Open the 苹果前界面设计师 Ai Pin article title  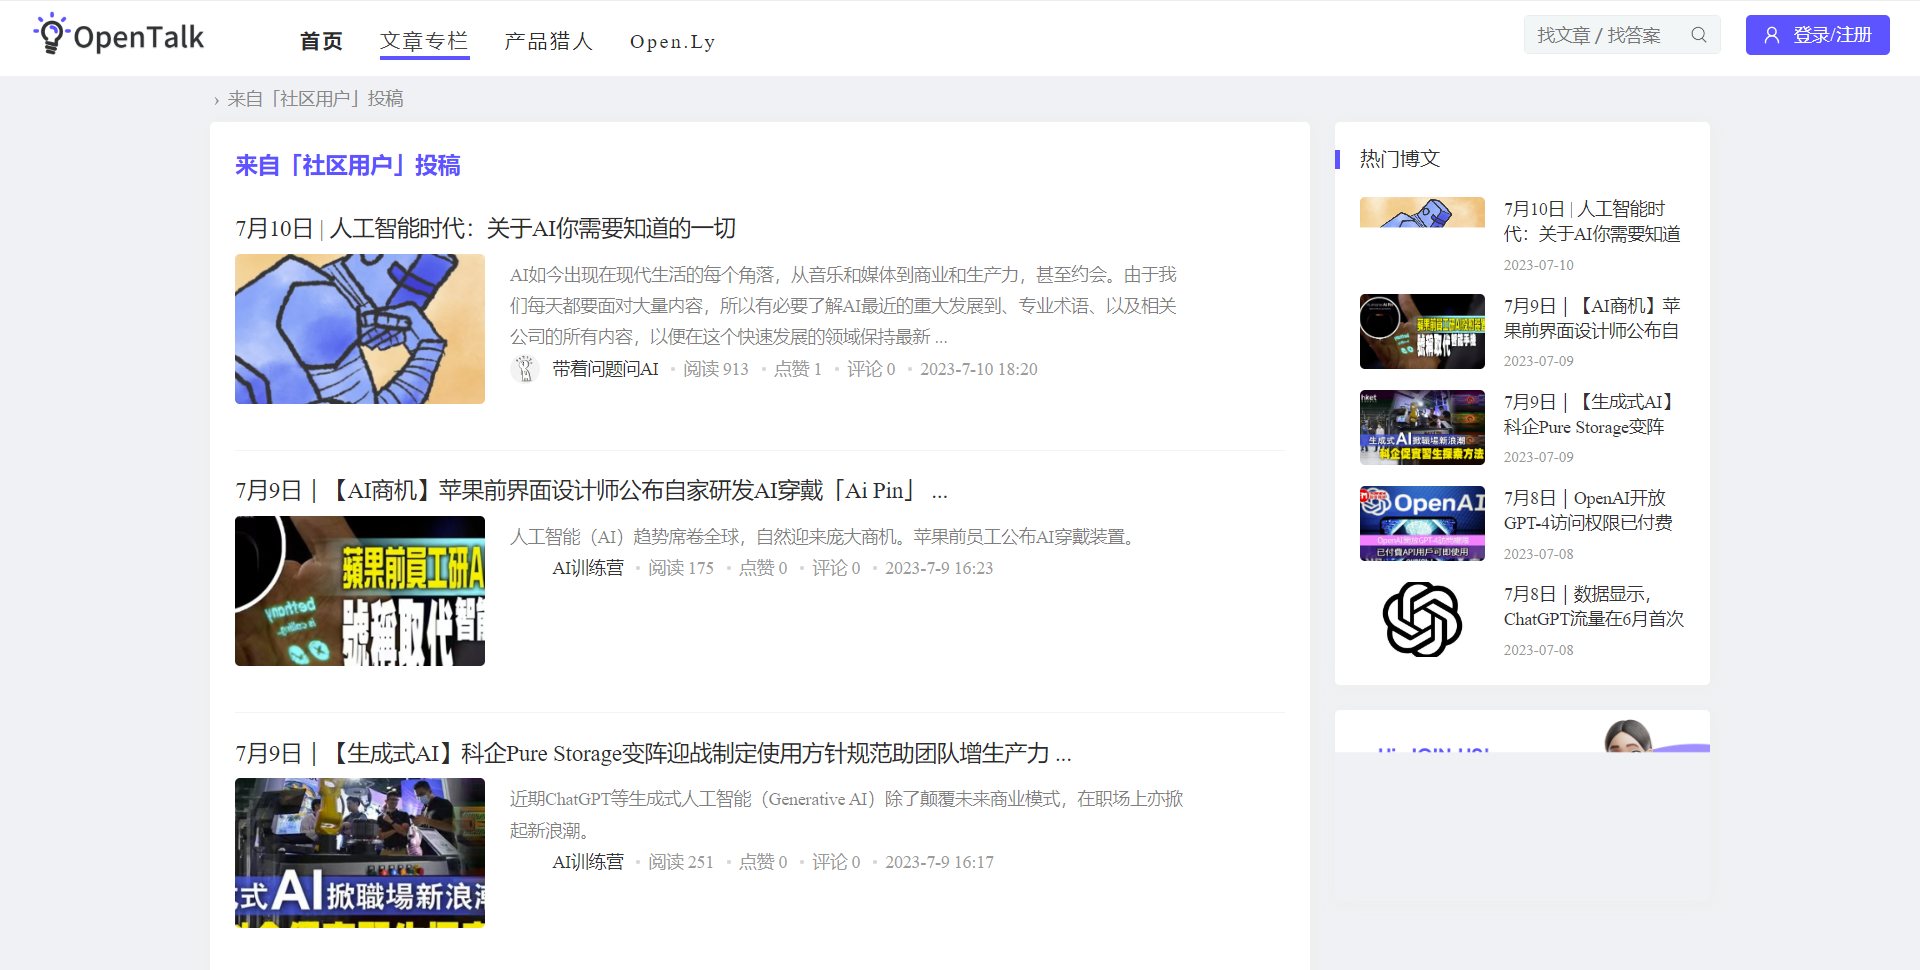click(x=590, y=490)
